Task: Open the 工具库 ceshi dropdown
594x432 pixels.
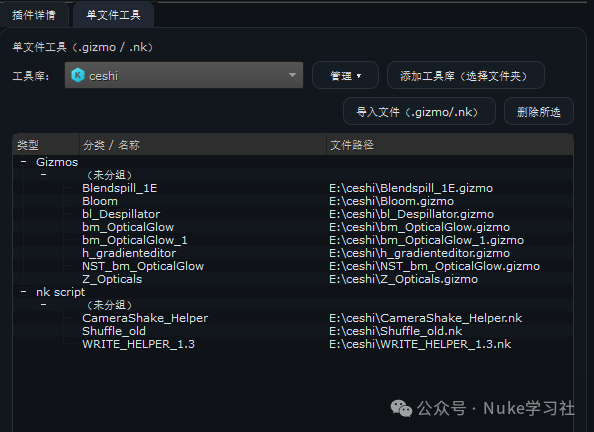Action: [184, 75]
